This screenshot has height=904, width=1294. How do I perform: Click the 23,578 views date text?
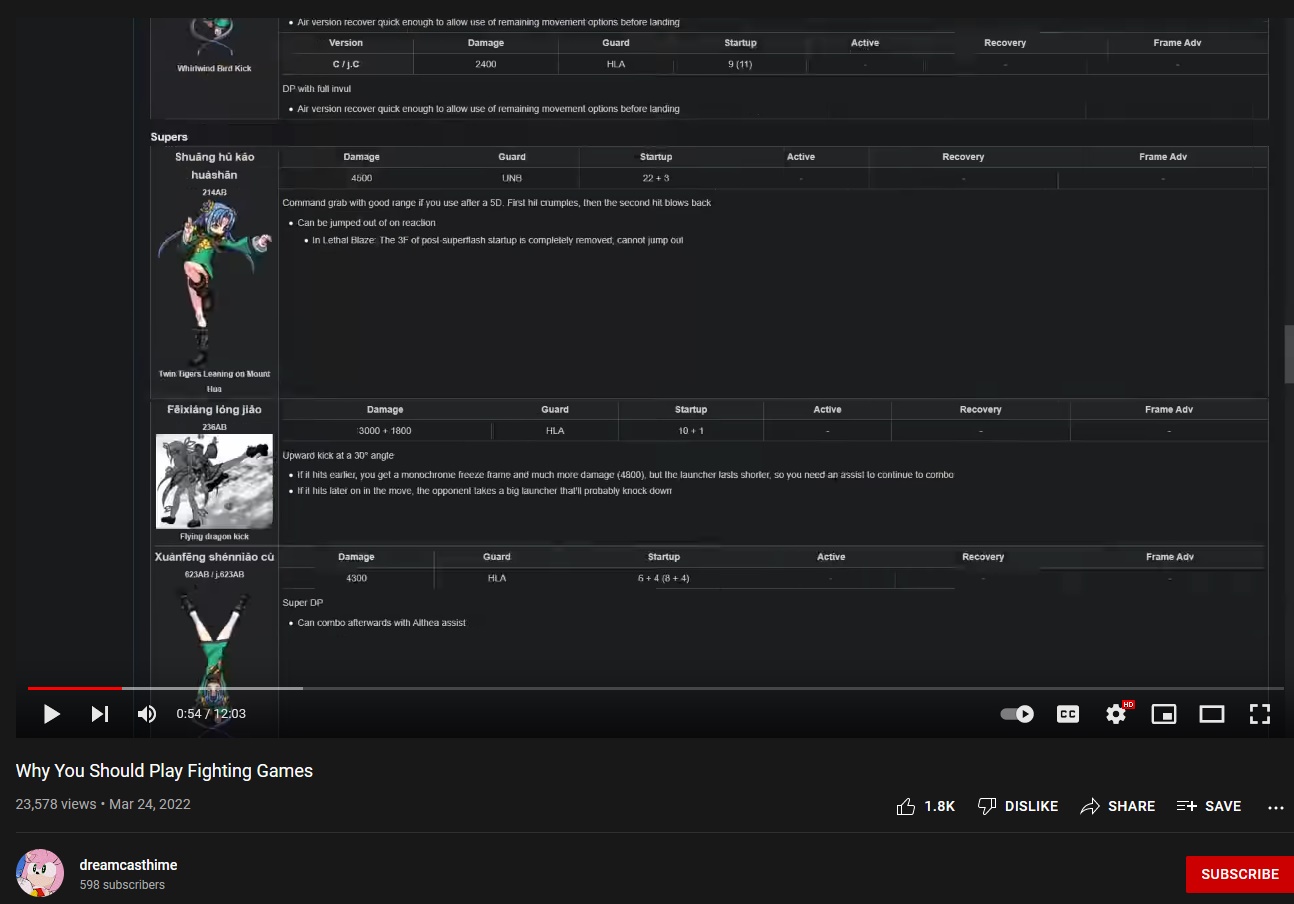click(x=103, y=804)
